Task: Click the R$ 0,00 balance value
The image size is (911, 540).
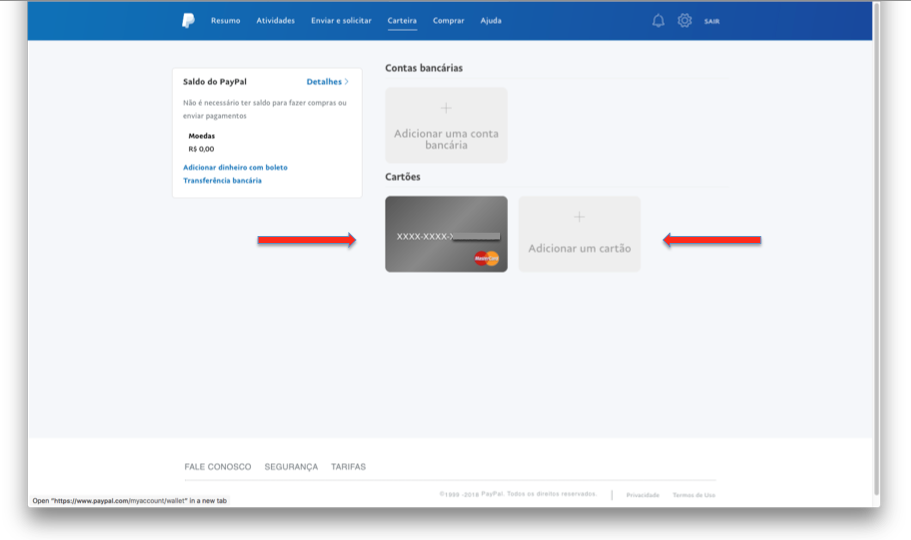Action: (201, 149)
